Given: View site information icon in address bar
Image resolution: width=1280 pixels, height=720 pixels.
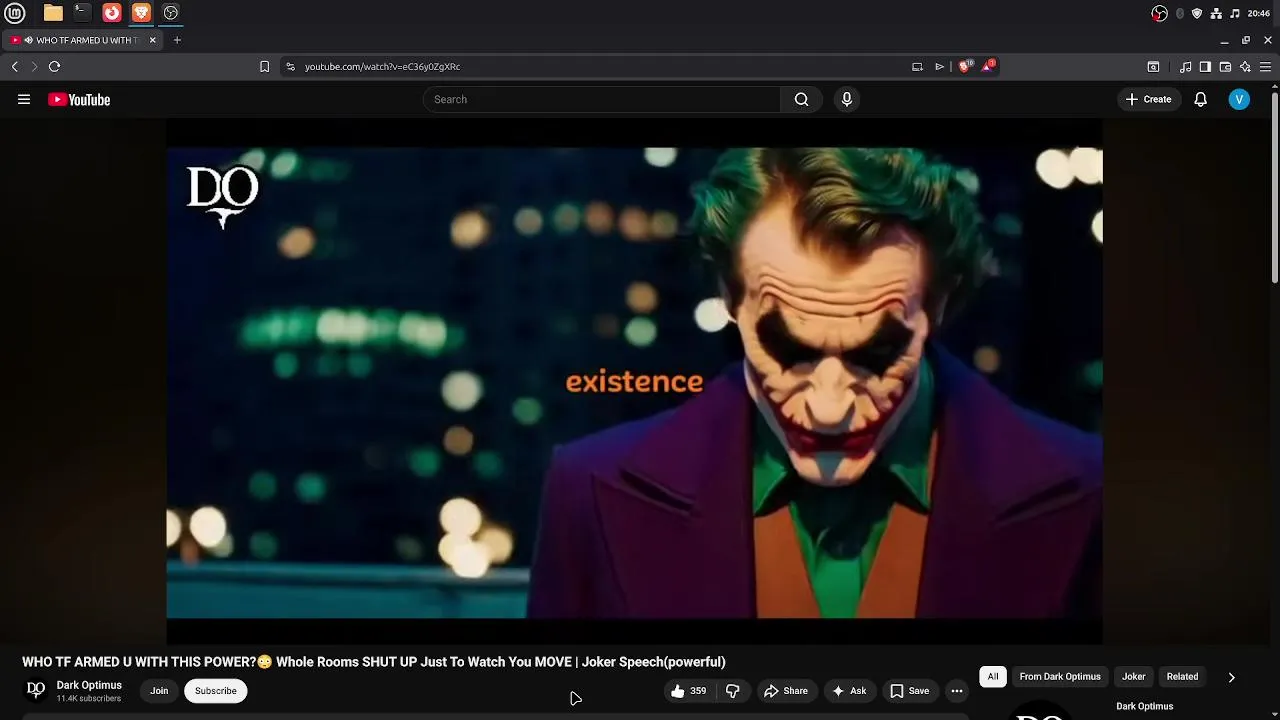Looking at the screenshot, I should [x=290, y=66].
